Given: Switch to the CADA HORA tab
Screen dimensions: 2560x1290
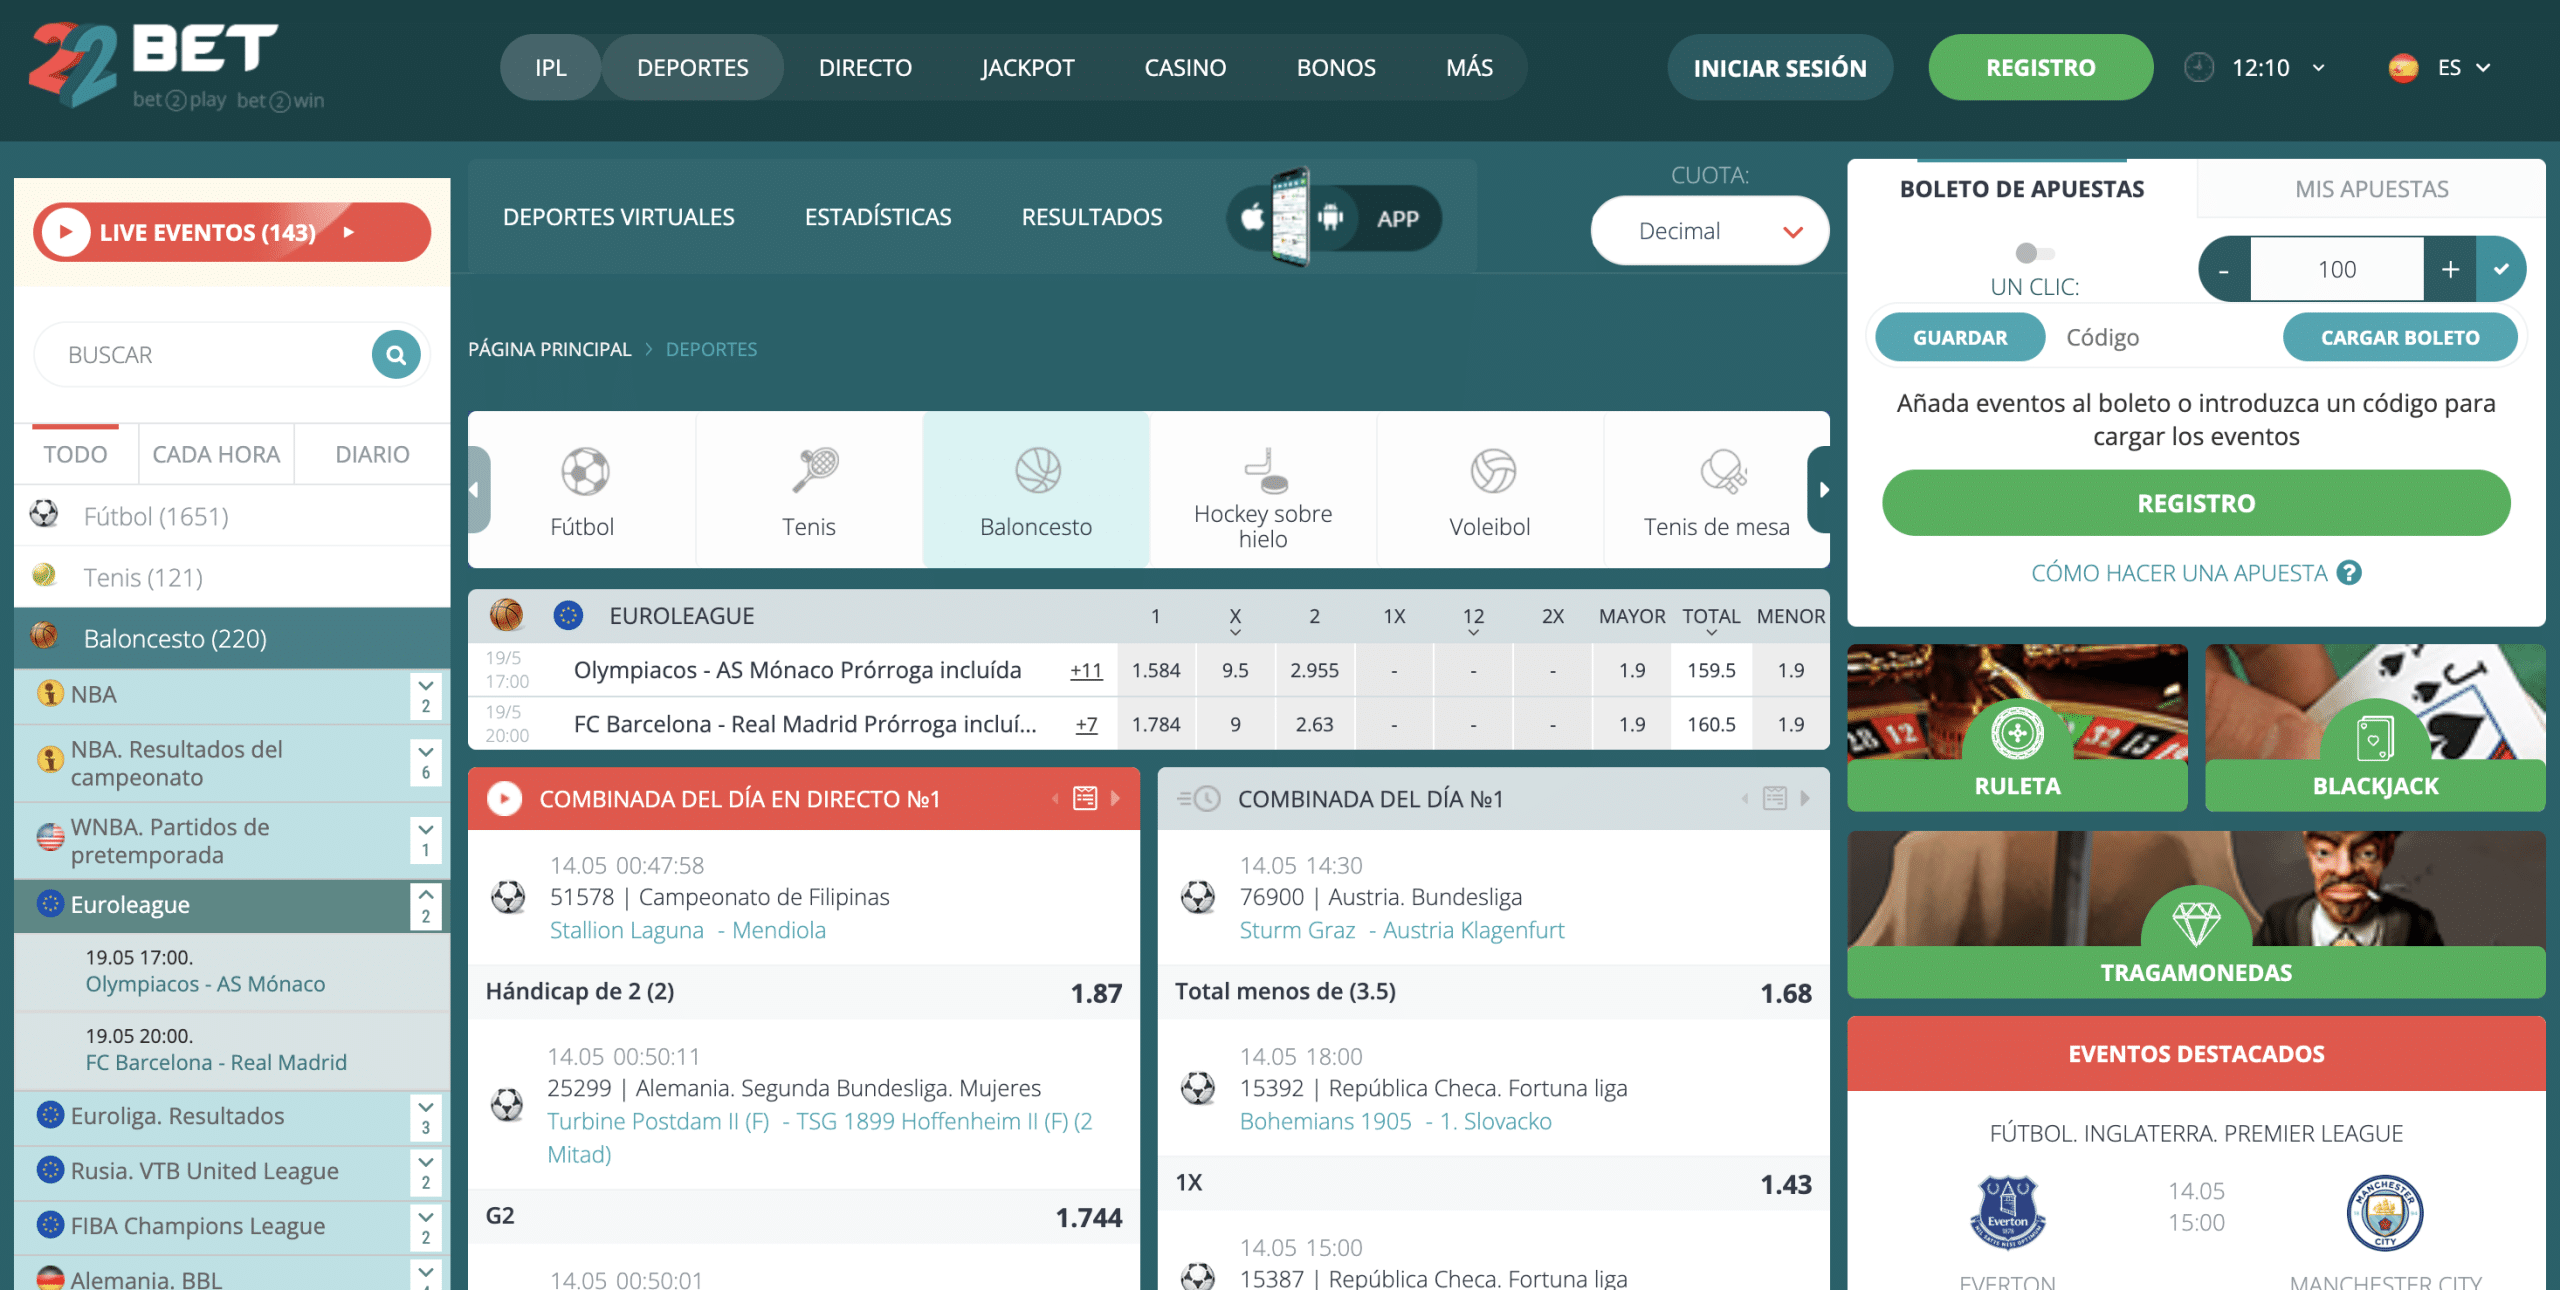Looking at the screenshot, I should click(216, 454).
